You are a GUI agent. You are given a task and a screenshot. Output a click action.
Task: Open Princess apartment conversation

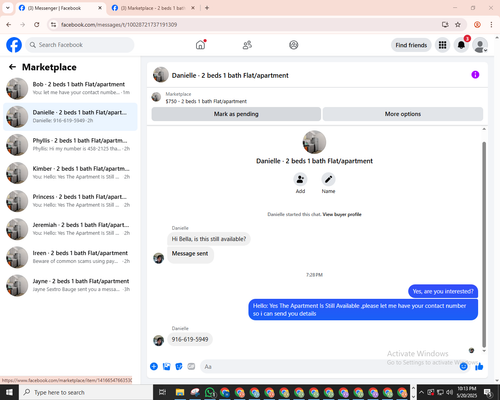70,201
